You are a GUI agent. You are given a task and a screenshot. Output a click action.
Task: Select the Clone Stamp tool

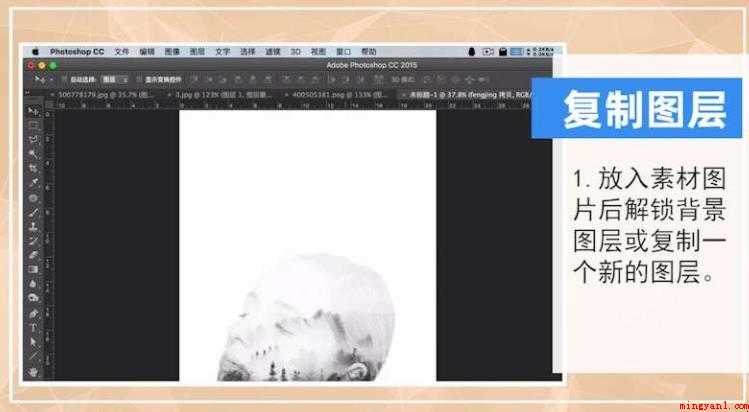click(34, 226)
